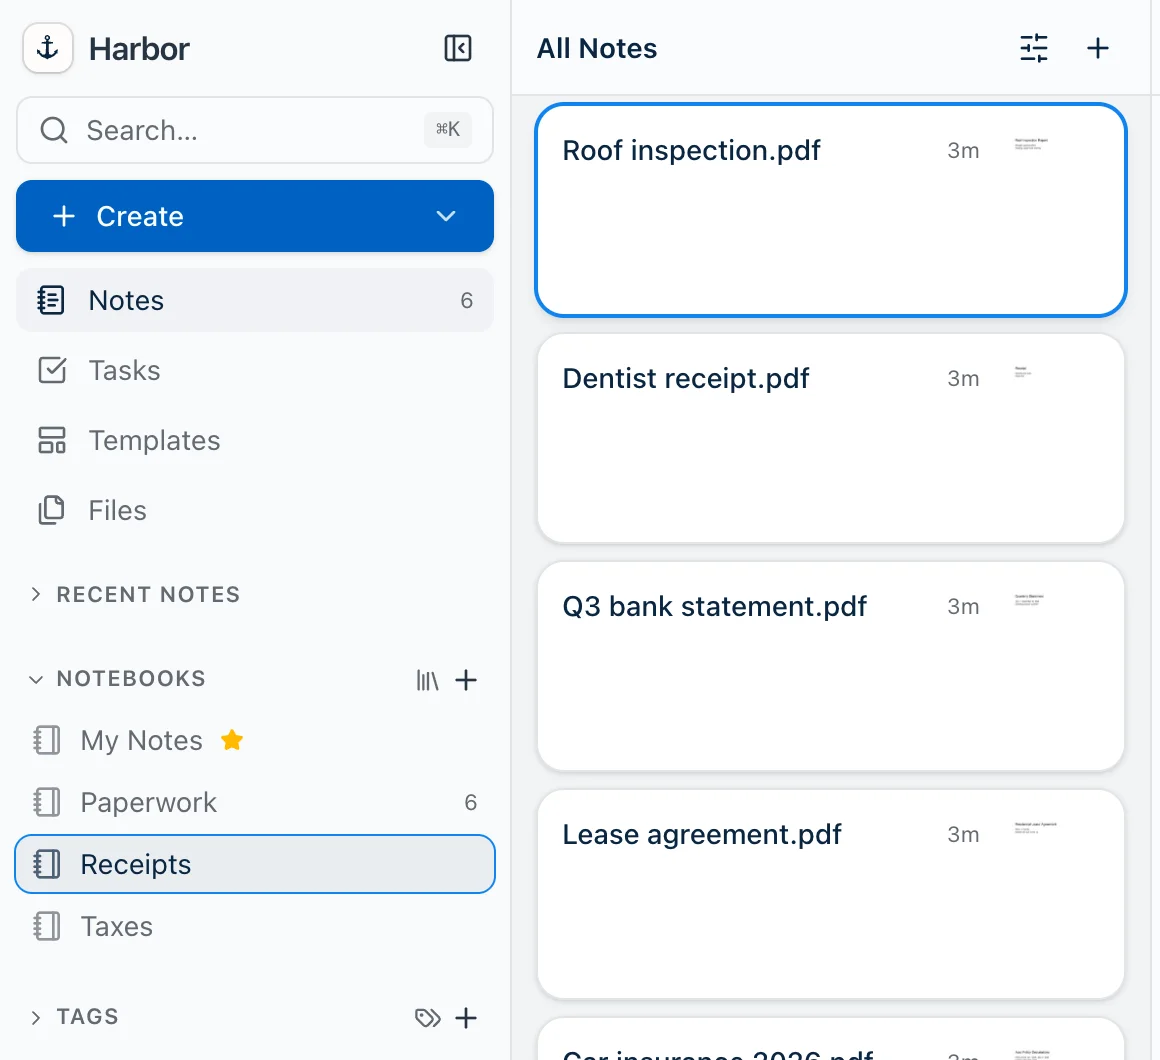Open the Dentist receipt.pdf note
Screen dimensions: 1160x1060
[x=831, y=439]
